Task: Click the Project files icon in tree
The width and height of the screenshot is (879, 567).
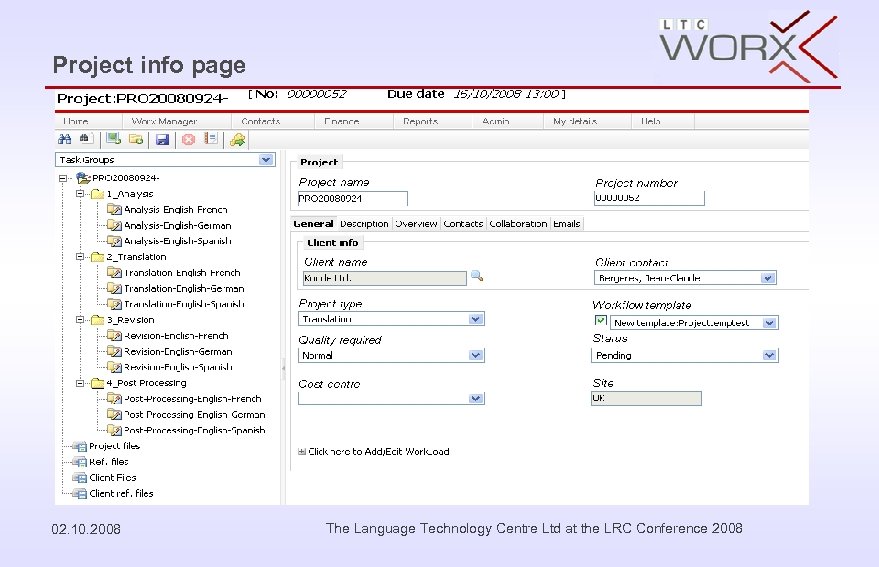Action: [80, 446]
